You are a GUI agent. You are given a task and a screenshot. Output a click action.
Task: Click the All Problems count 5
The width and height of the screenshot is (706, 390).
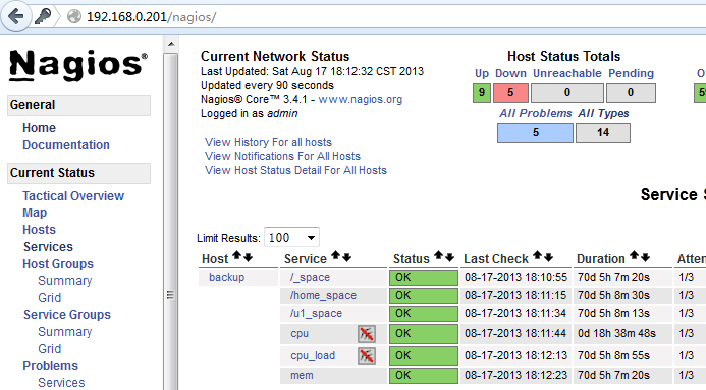pos(535,133)
